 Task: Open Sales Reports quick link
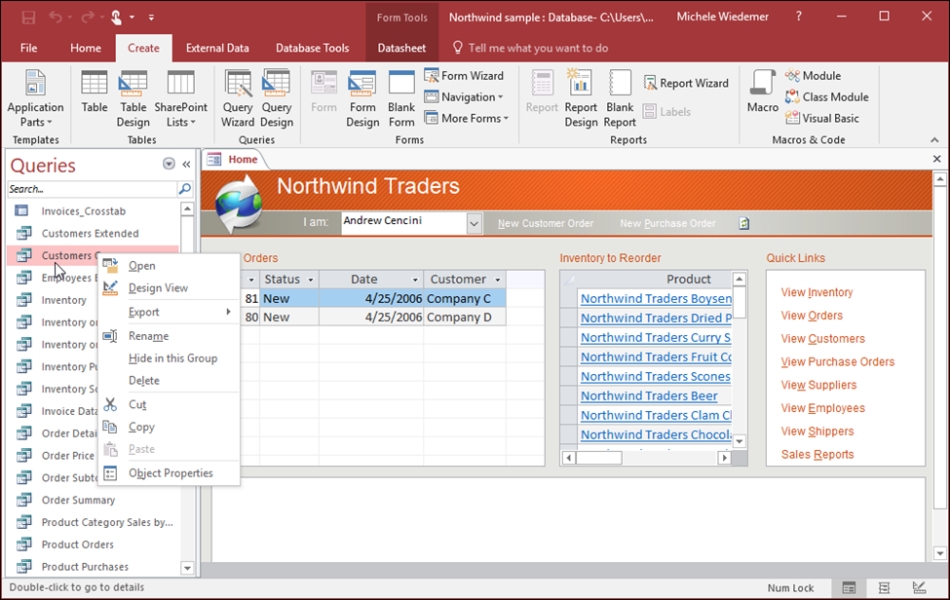coord(817,455)
